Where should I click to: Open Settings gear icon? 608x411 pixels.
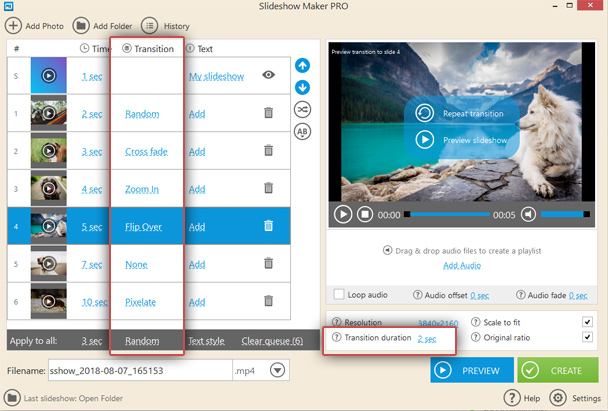pyautogui.click(x=558, y=398)
